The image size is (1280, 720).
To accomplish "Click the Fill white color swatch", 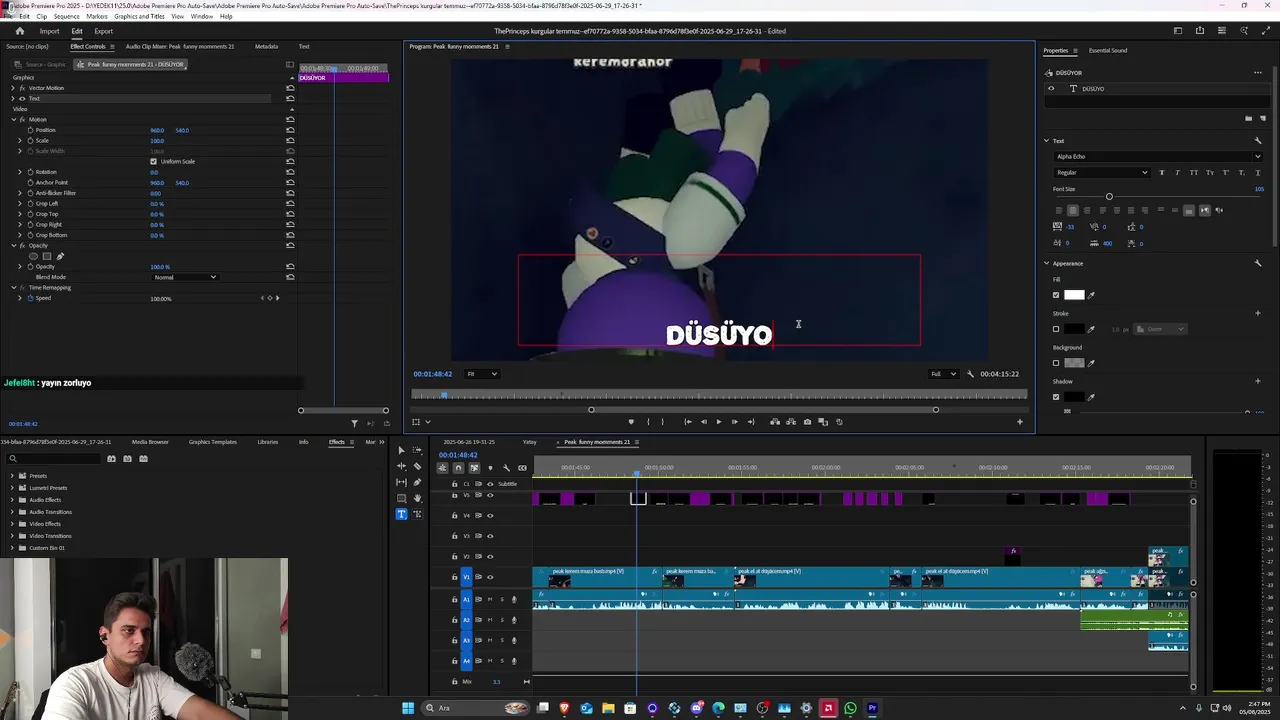I will [x=1074, y=295].
